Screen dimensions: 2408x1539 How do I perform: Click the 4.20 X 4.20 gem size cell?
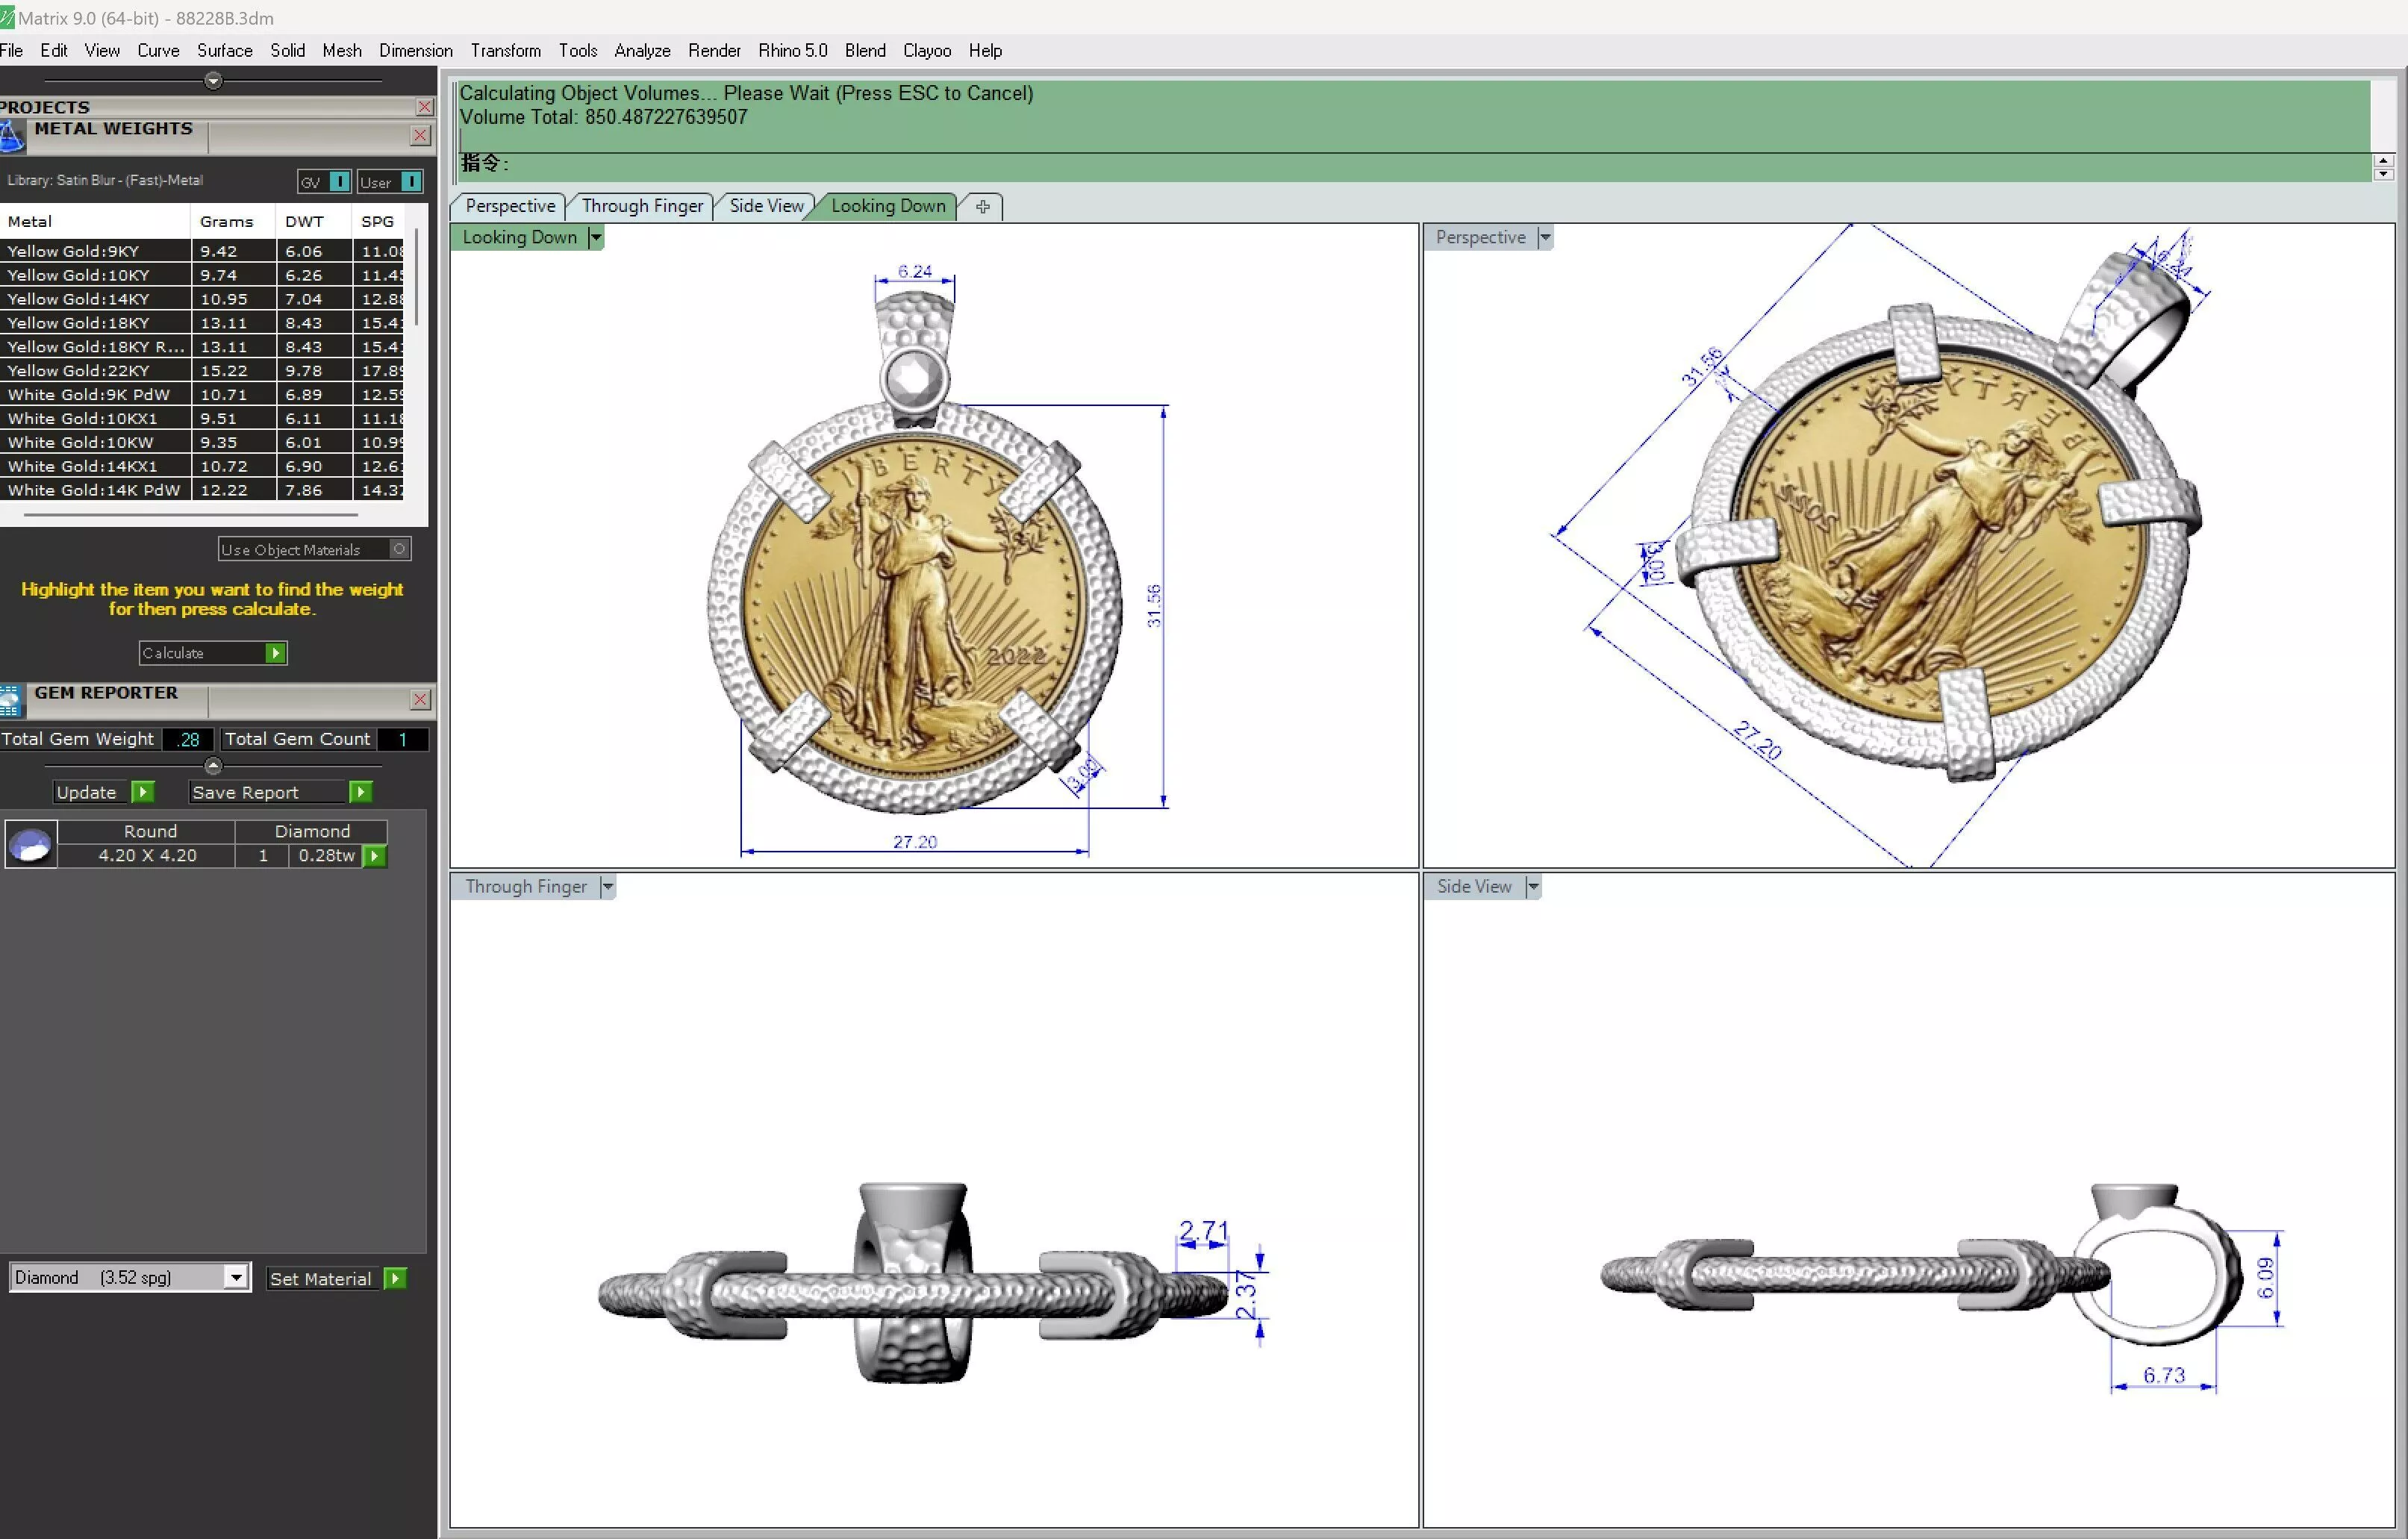pyautogui.click(x=147, y=856)
